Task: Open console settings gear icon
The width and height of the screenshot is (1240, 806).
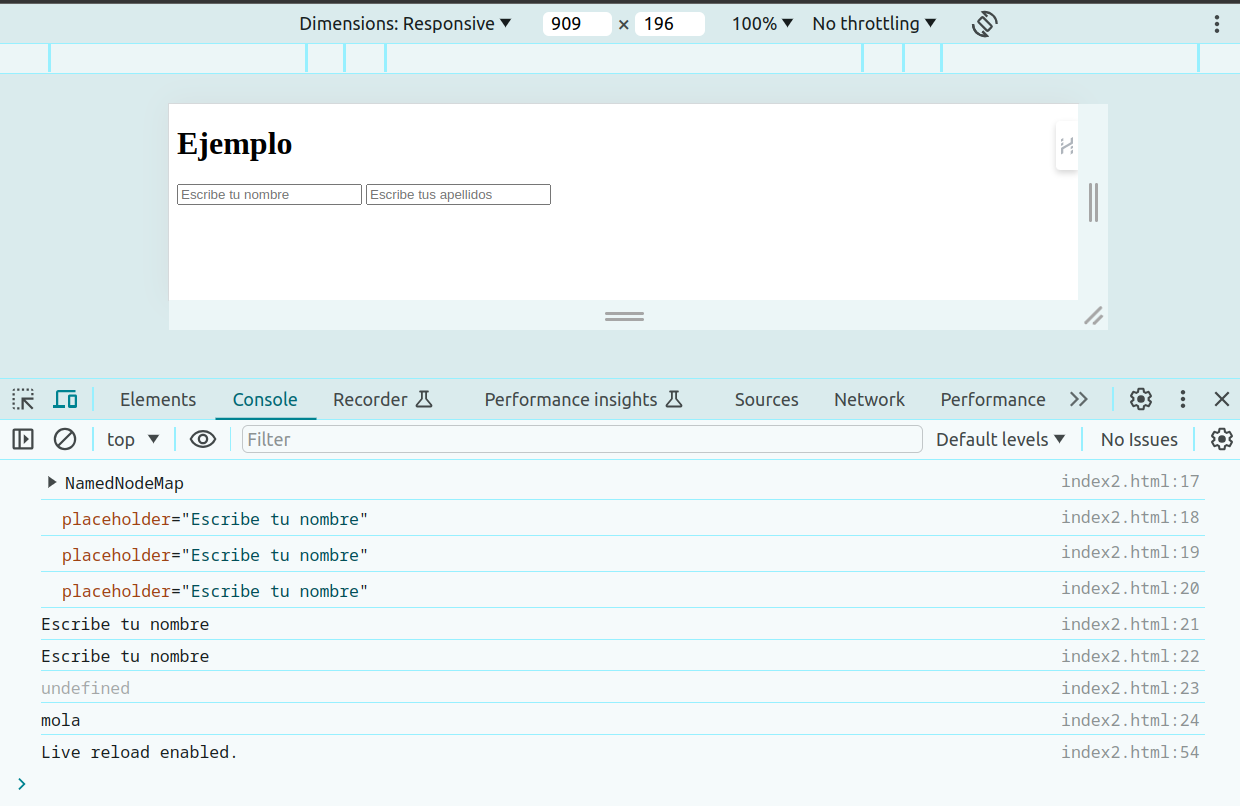Action: pos(1221,439)
